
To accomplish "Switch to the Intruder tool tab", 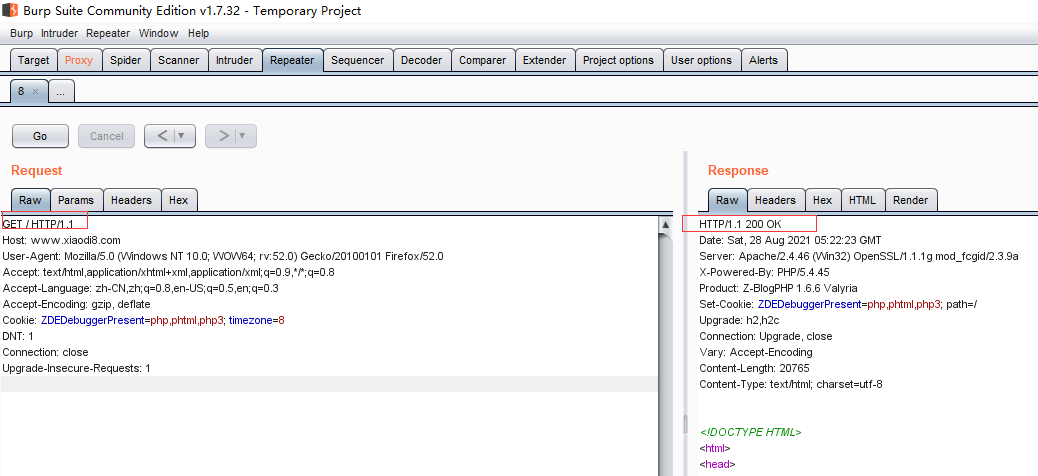I will [x=234, y=60].
